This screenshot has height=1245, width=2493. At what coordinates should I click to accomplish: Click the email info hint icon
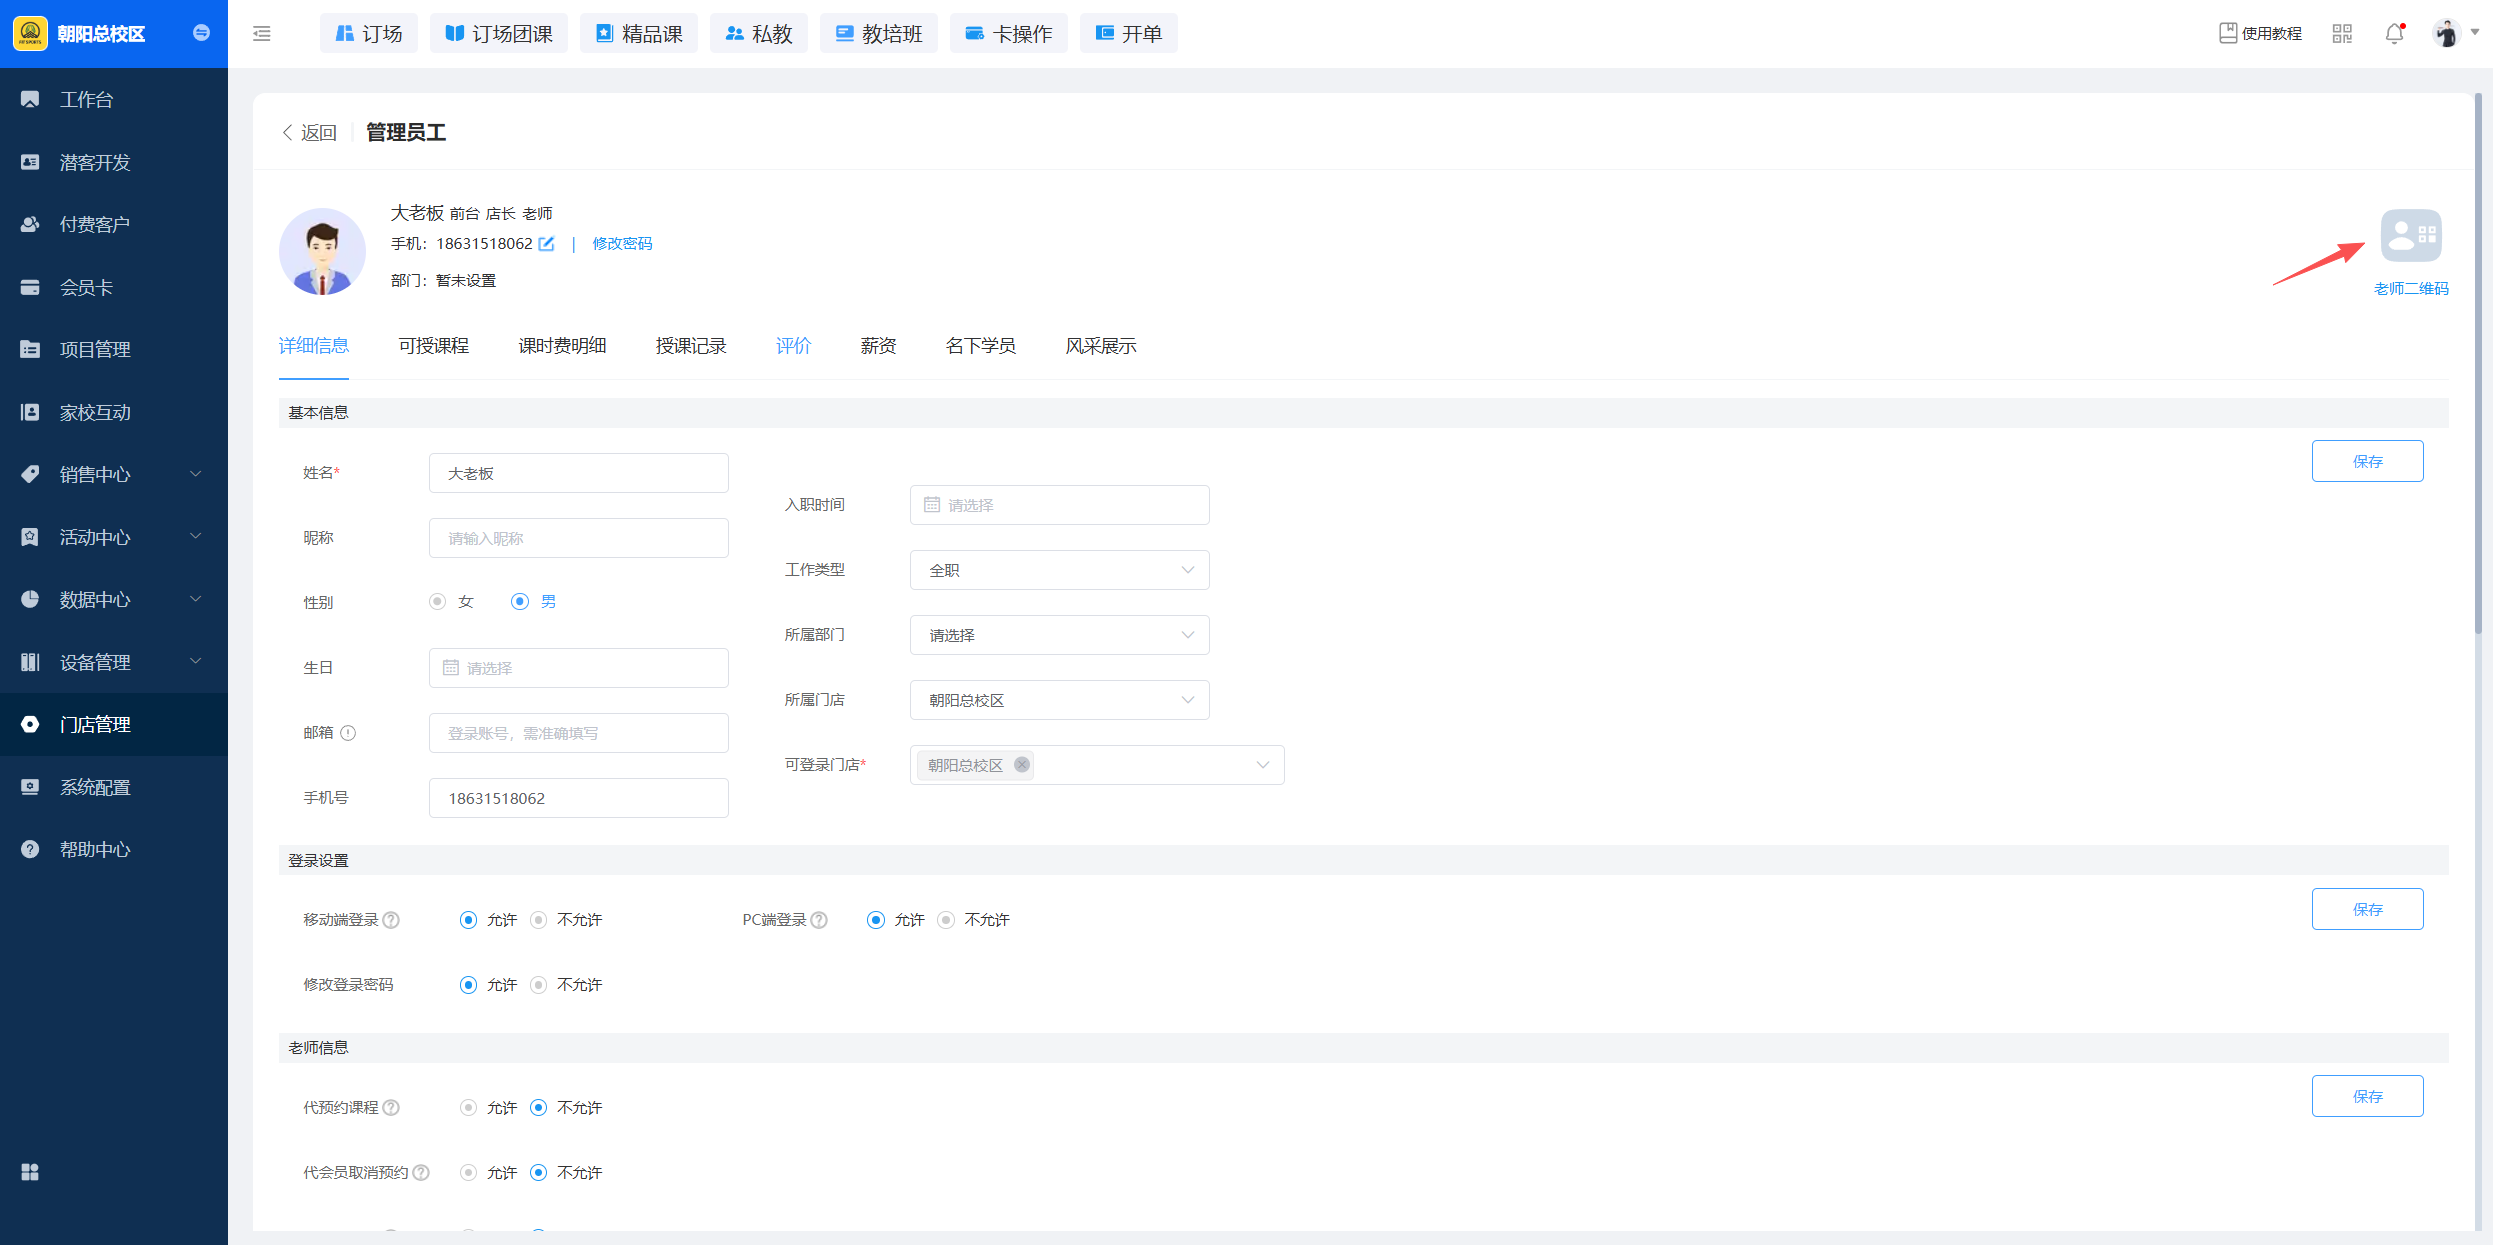coord(348,733)
